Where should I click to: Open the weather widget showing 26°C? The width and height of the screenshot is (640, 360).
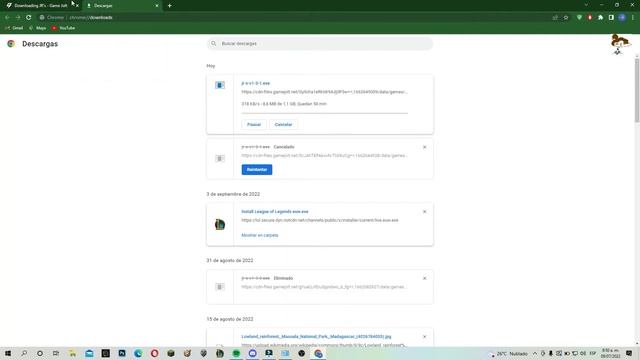[509, 353]
